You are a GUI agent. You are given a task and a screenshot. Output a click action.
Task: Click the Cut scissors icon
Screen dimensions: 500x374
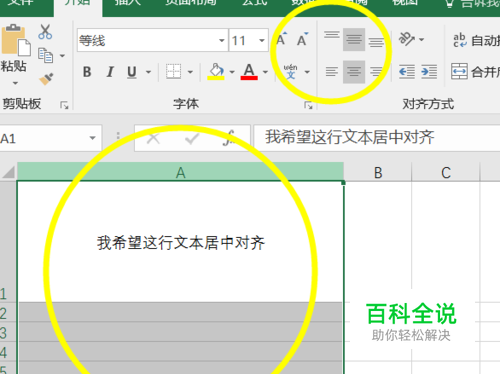pos(45,32)
